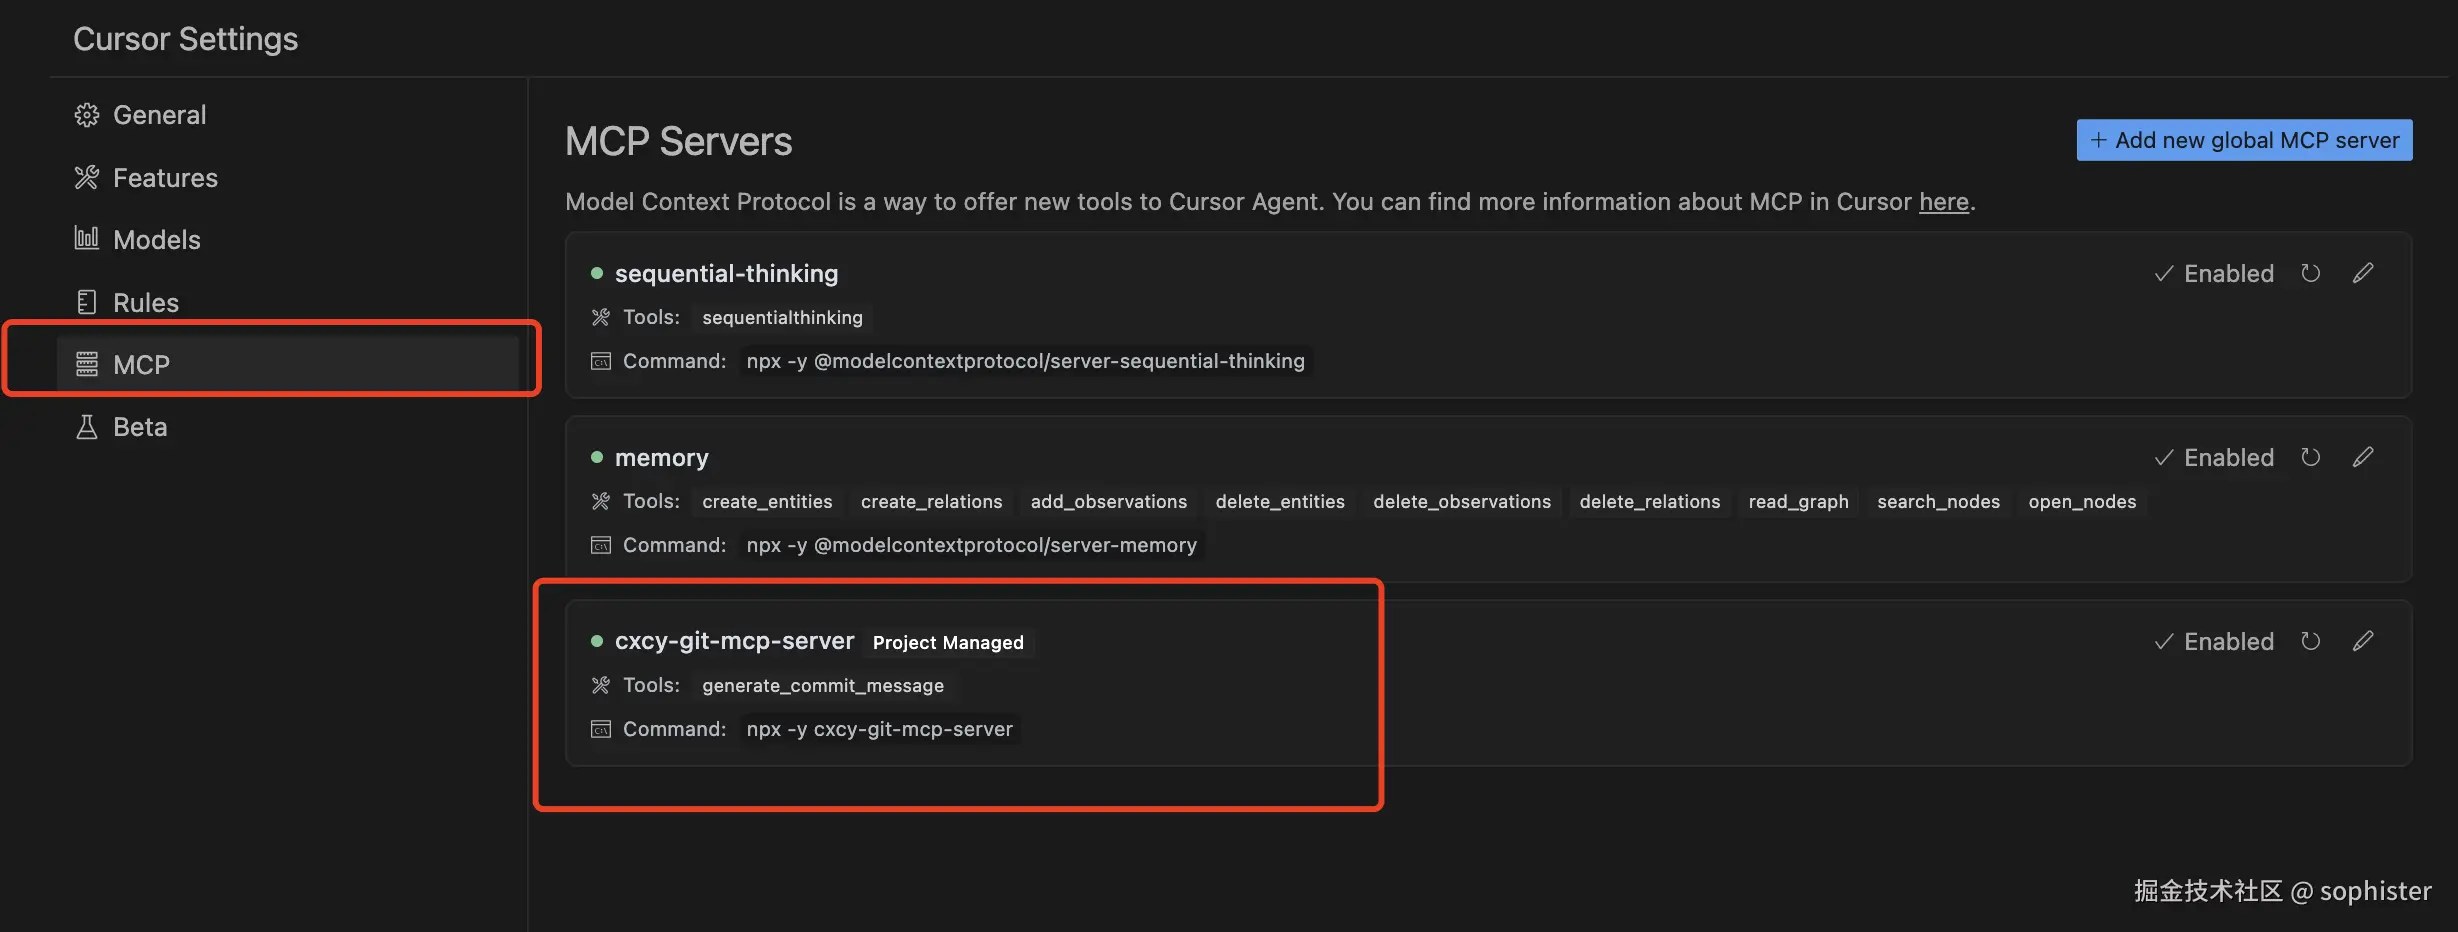Click the memory server name
This screenshot has height=932, width=2458.
coord(661,457)
